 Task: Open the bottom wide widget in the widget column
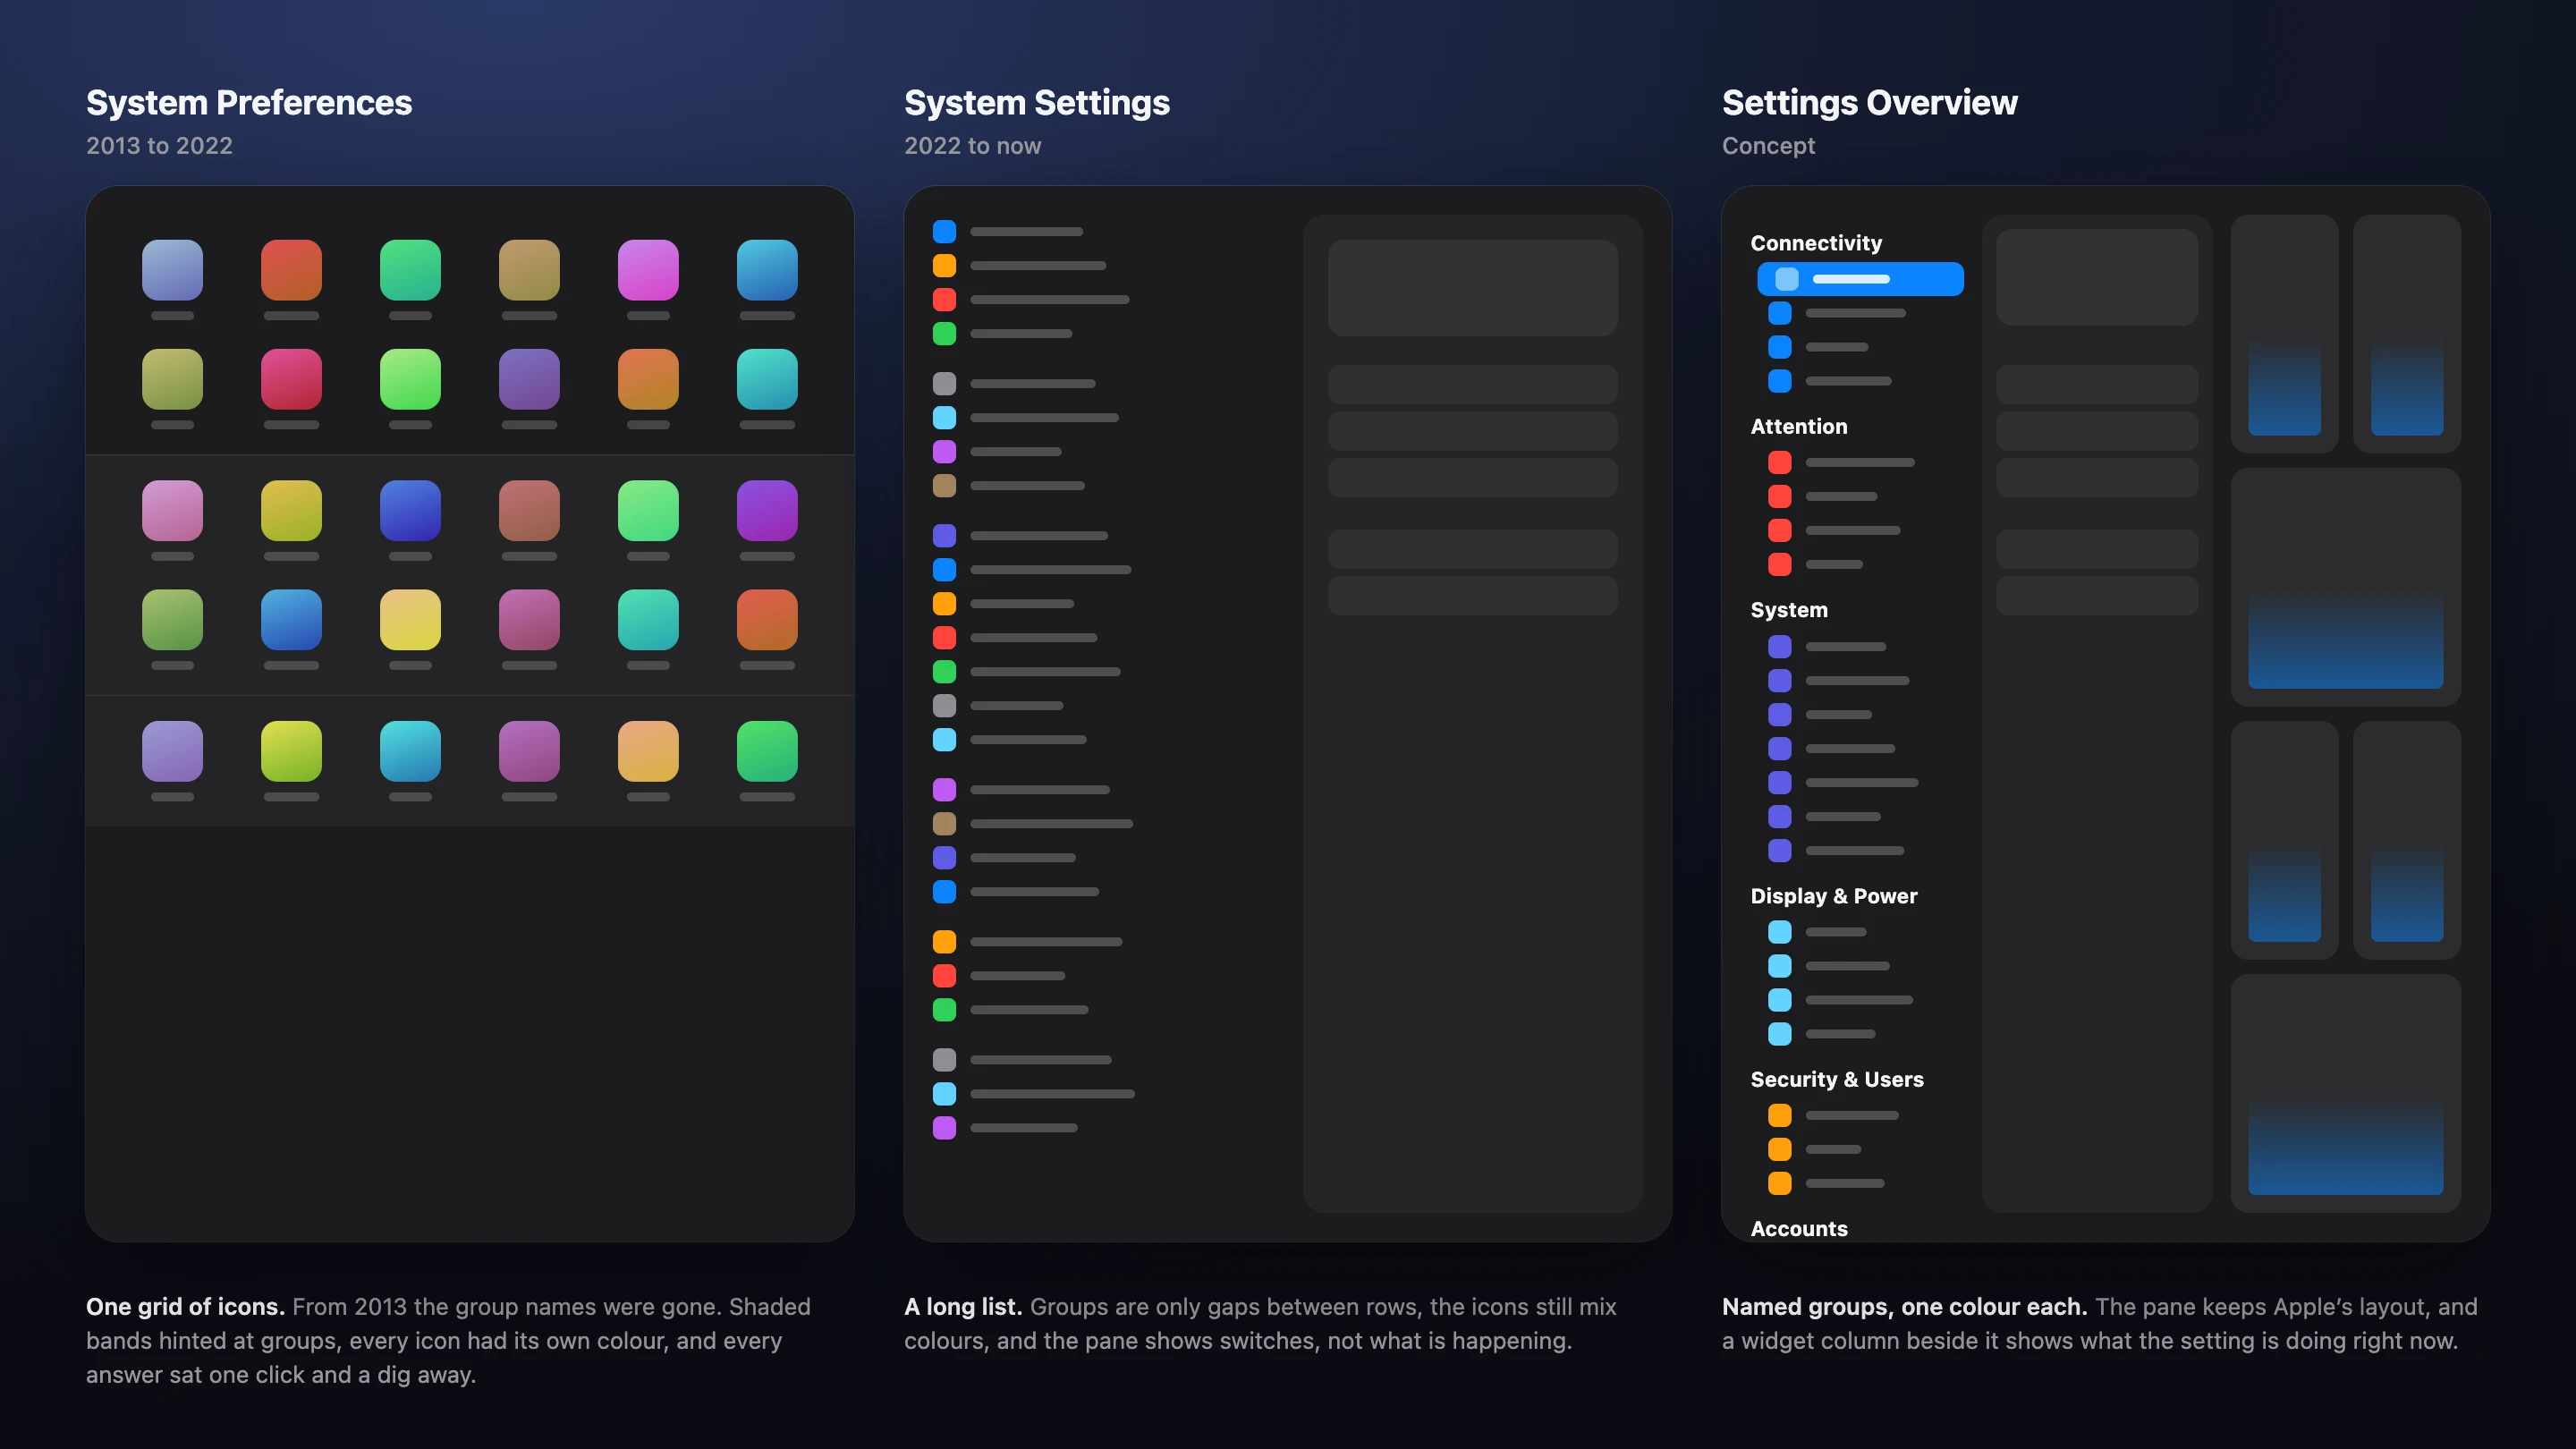2345,1093
